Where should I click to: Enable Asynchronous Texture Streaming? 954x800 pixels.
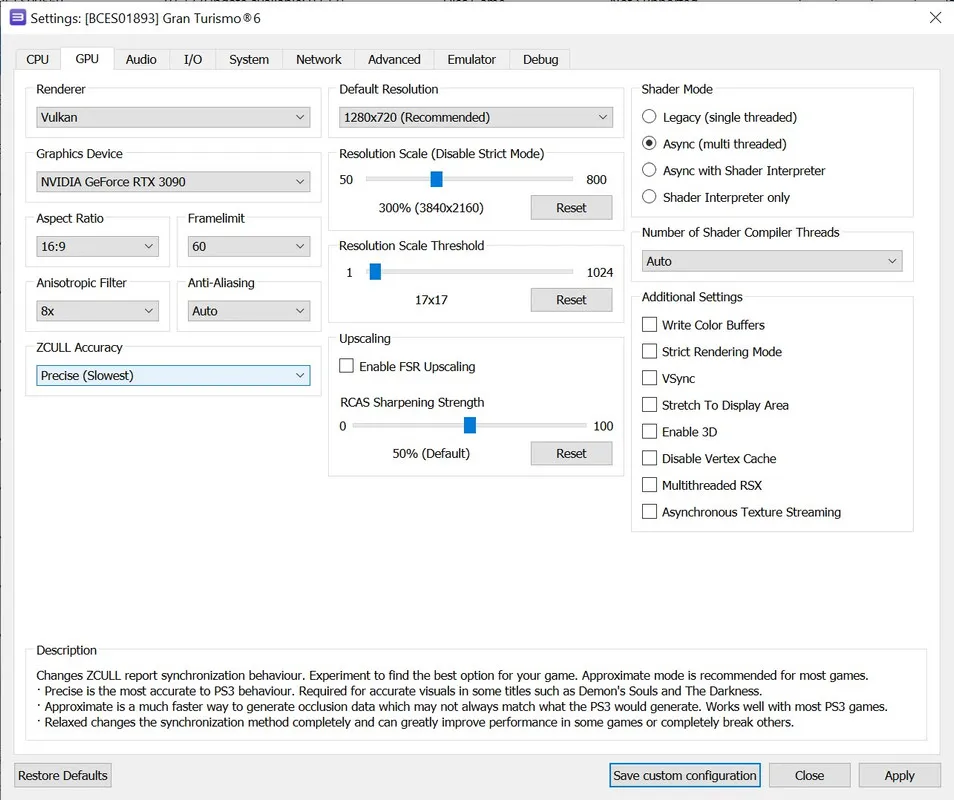coord(742,512)
